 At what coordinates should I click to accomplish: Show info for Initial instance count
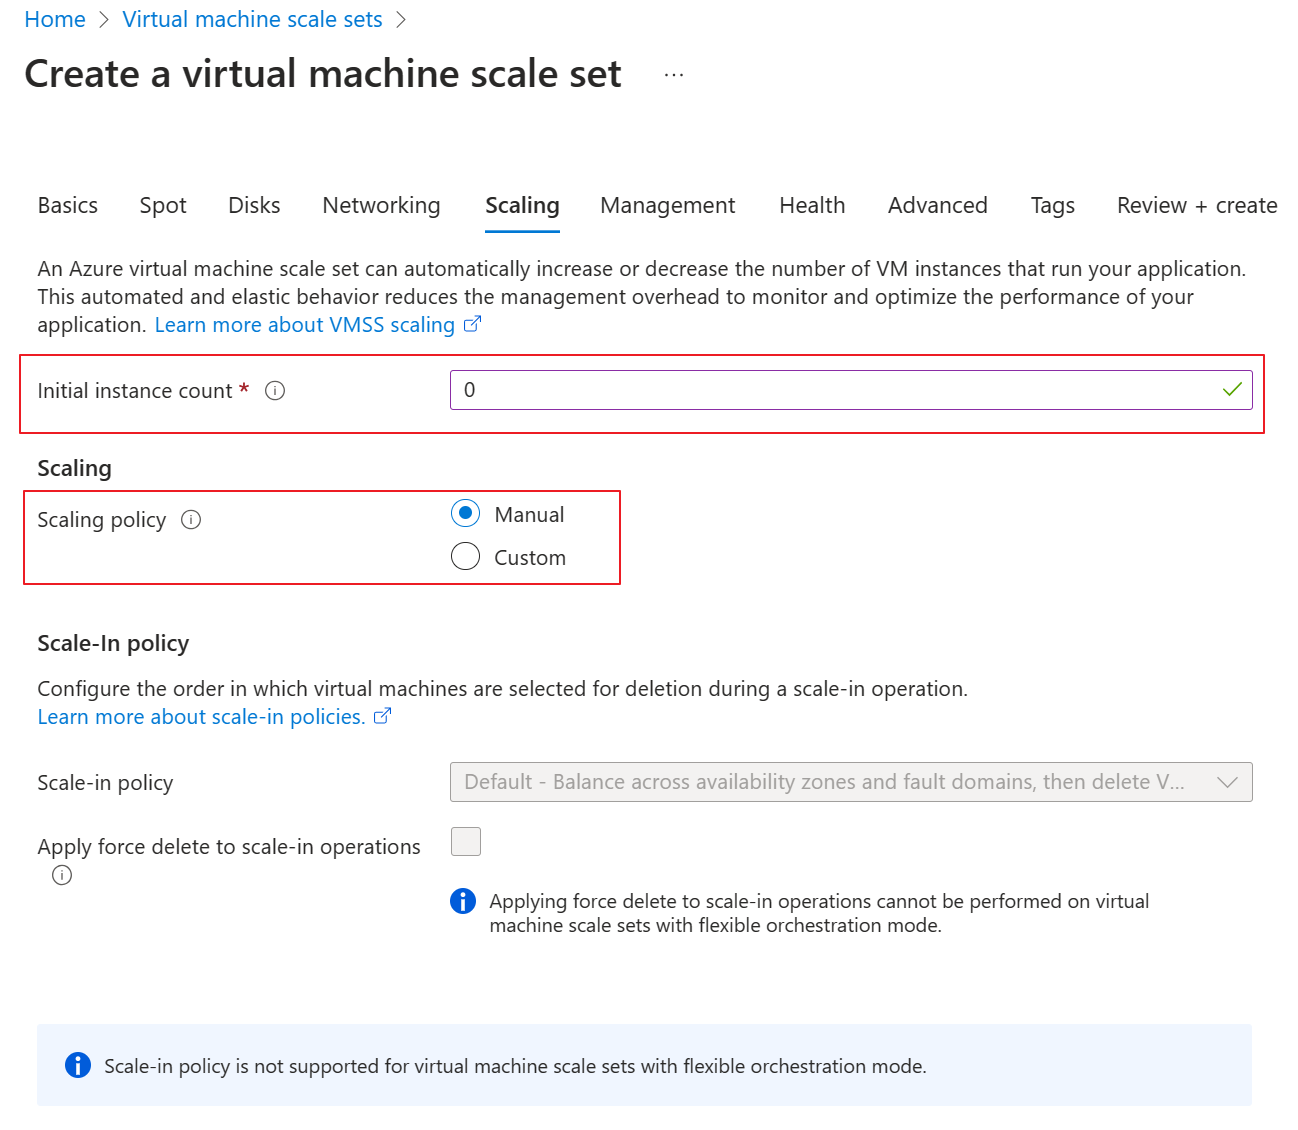point(275,391)
